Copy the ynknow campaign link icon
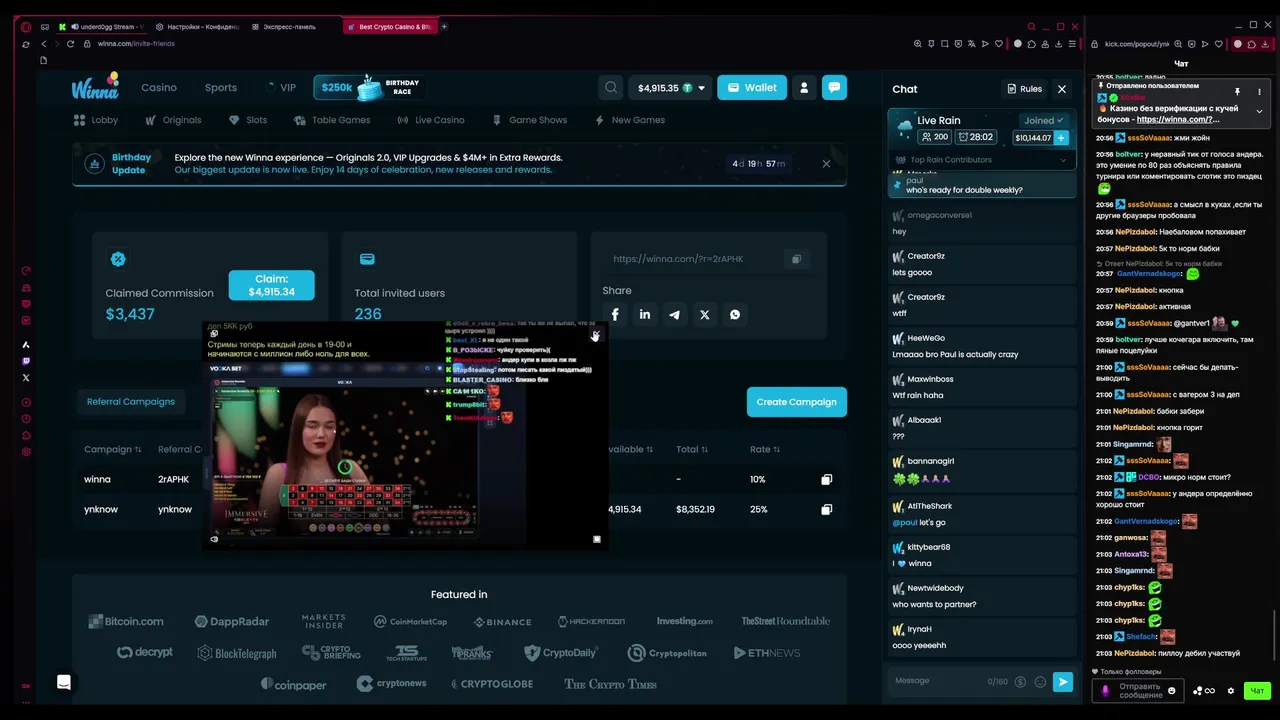Viewport: 1280px width, 720px height. 826,510
